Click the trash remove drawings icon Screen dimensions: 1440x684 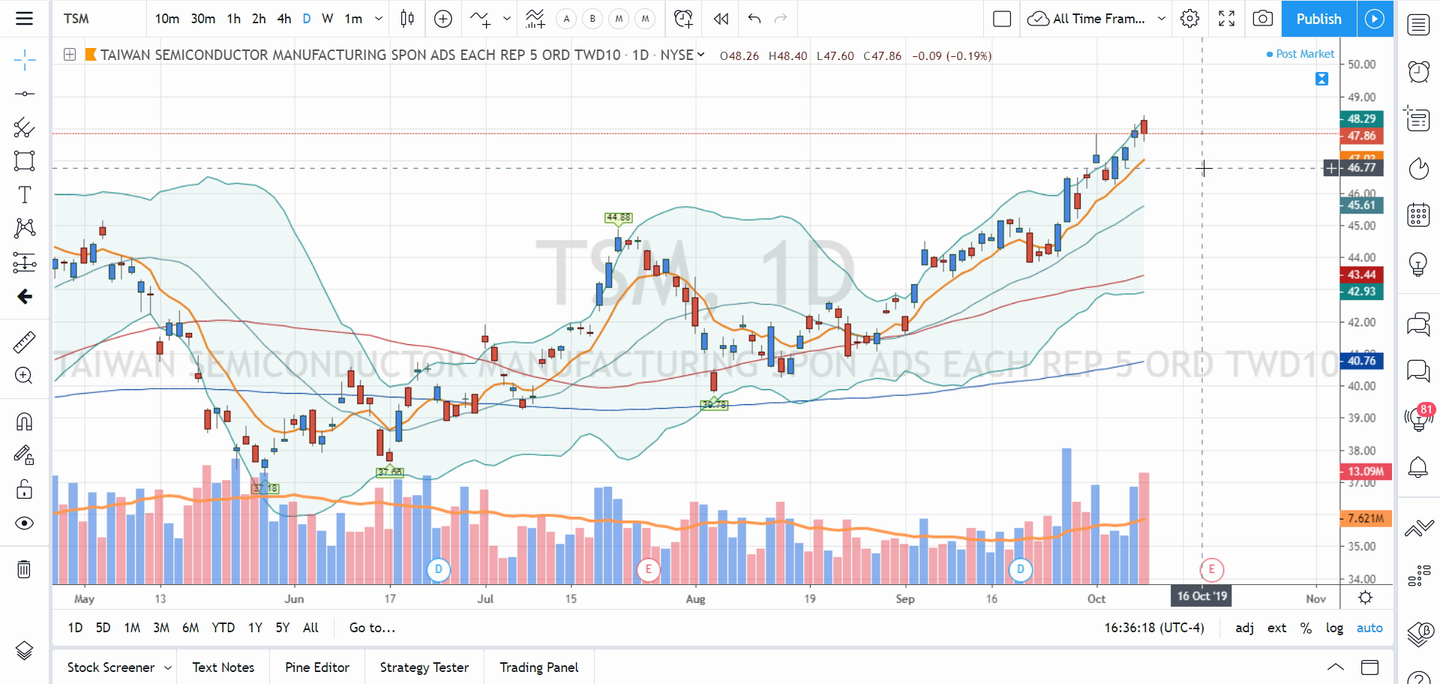pyautogui.click(x=24, y=569)
